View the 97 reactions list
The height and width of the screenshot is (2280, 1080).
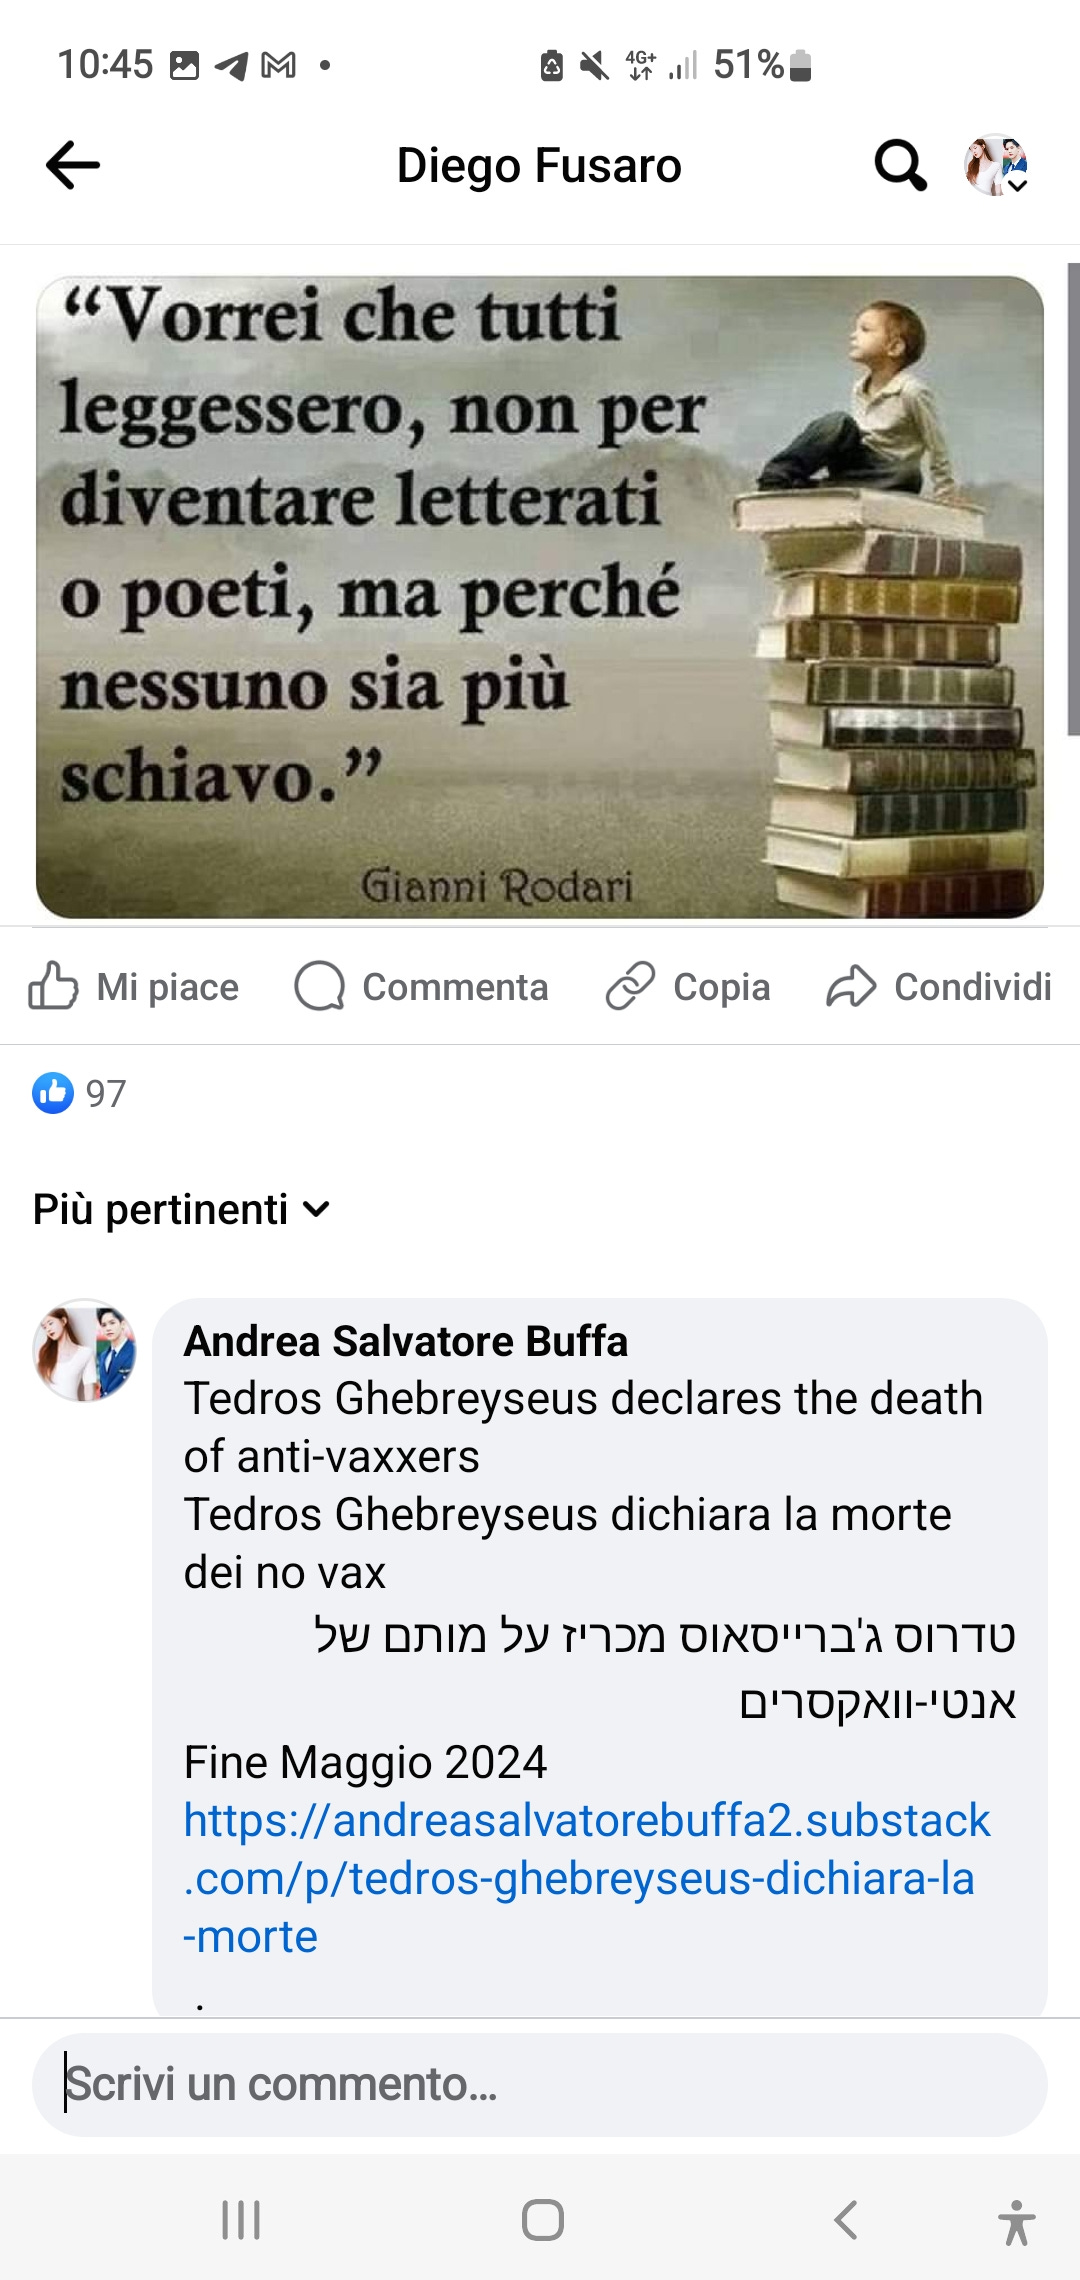[79, 1093]
